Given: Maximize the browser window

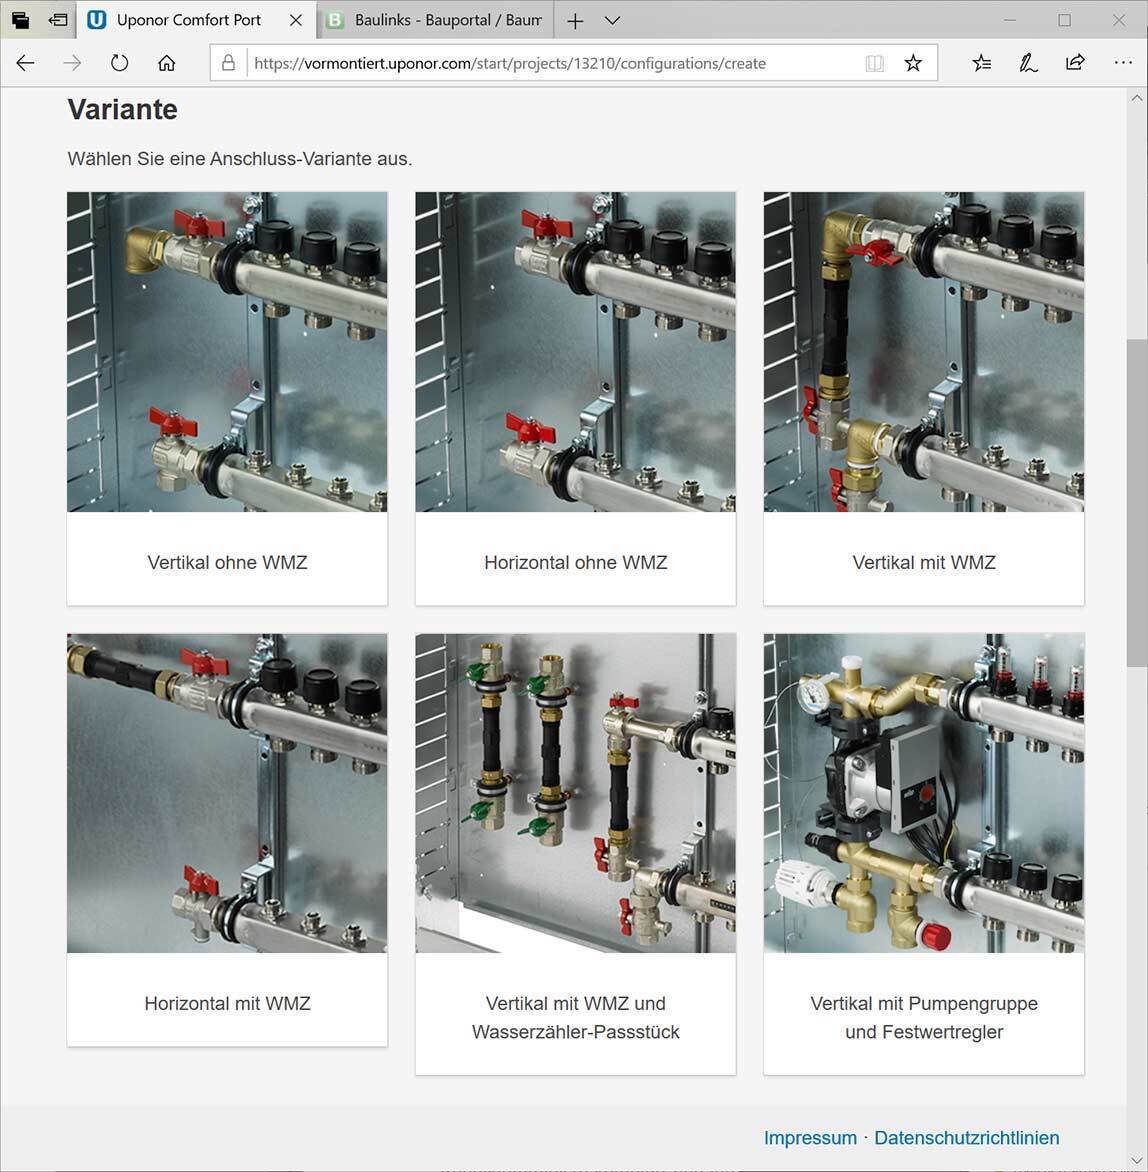Looking at the screenshot, I should (1064, 20).
